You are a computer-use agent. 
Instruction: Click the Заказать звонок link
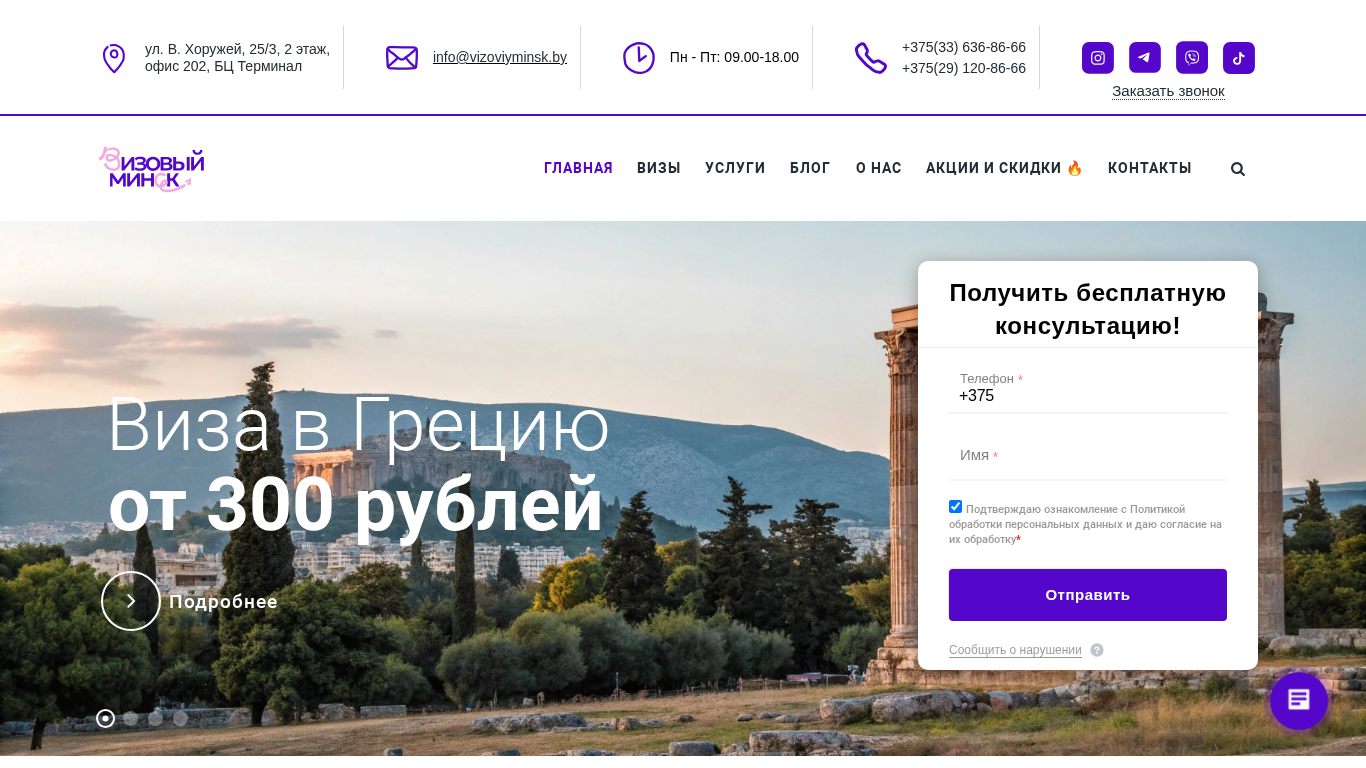1168,91
